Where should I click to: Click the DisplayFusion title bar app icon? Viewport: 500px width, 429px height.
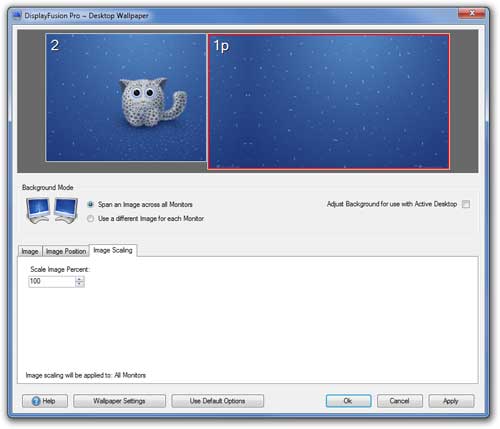(x=17, y=16)
